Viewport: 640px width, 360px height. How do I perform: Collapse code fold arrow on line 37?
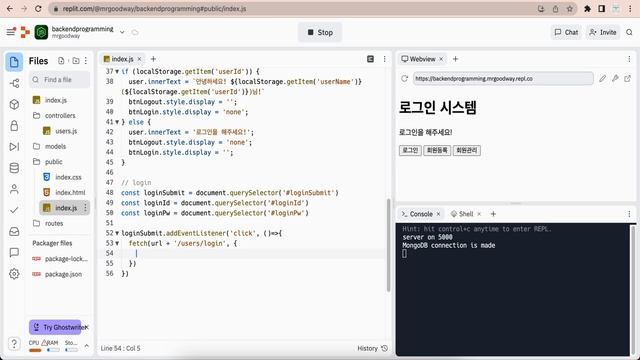pyautogui.click(x=117, y=71)
